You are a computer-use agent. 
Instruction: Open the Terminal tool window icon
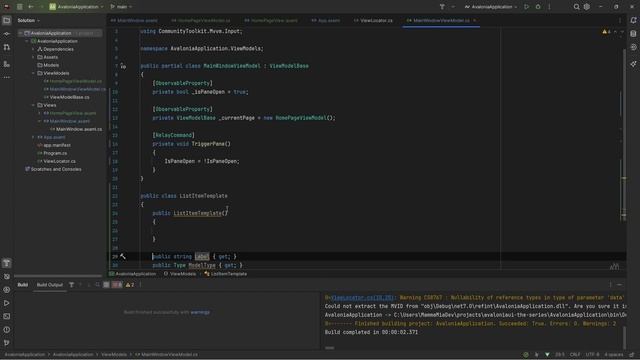point(7,316)
